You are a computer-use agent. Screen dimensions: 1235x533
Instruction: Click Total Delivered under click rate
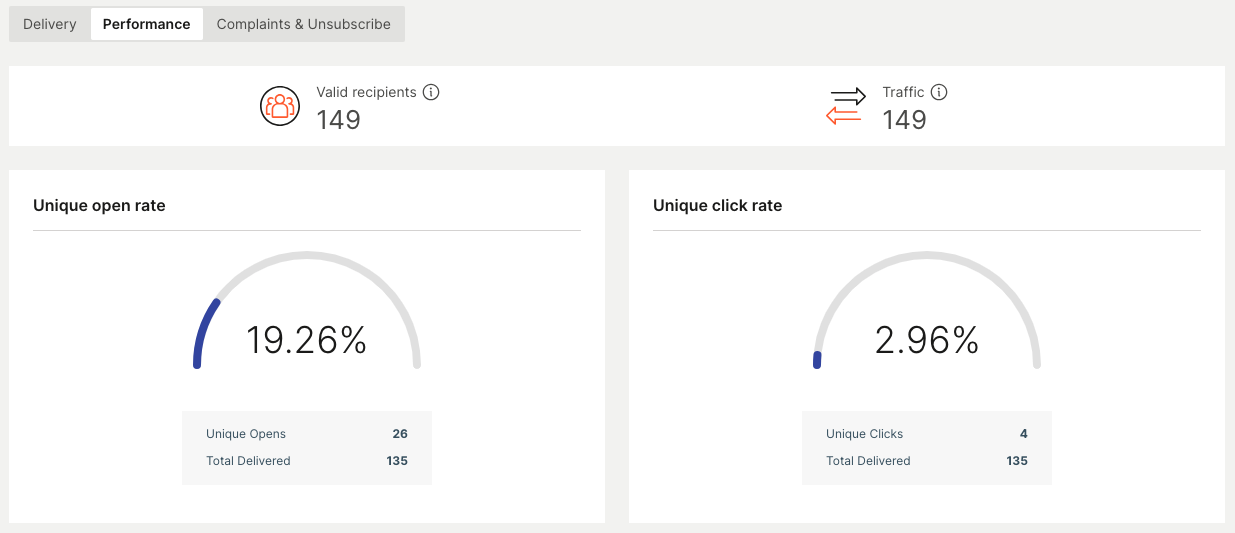coord(868,461)
